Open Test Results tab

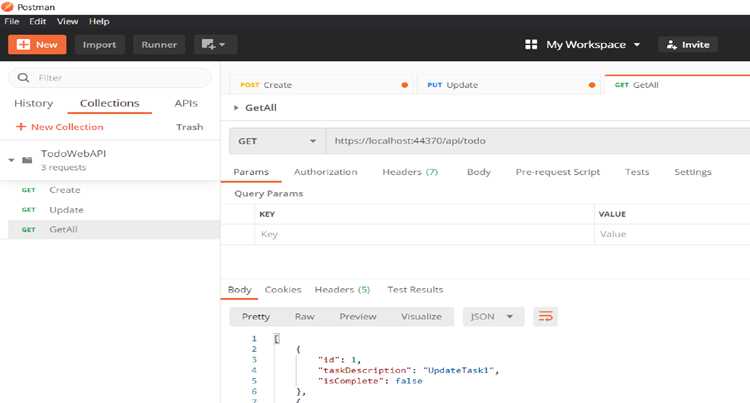click(x=415, y=290)
